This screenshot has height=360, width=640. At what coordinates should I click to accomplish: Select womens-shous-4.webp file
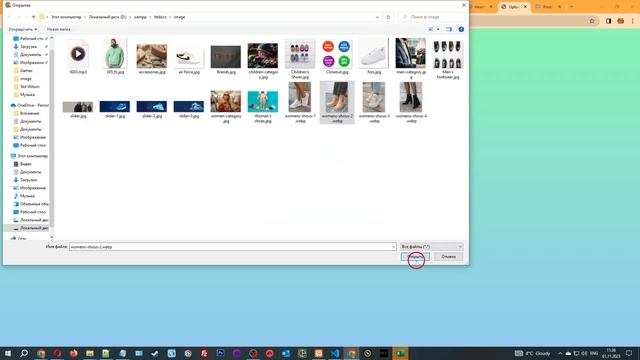tap(411, 102)
